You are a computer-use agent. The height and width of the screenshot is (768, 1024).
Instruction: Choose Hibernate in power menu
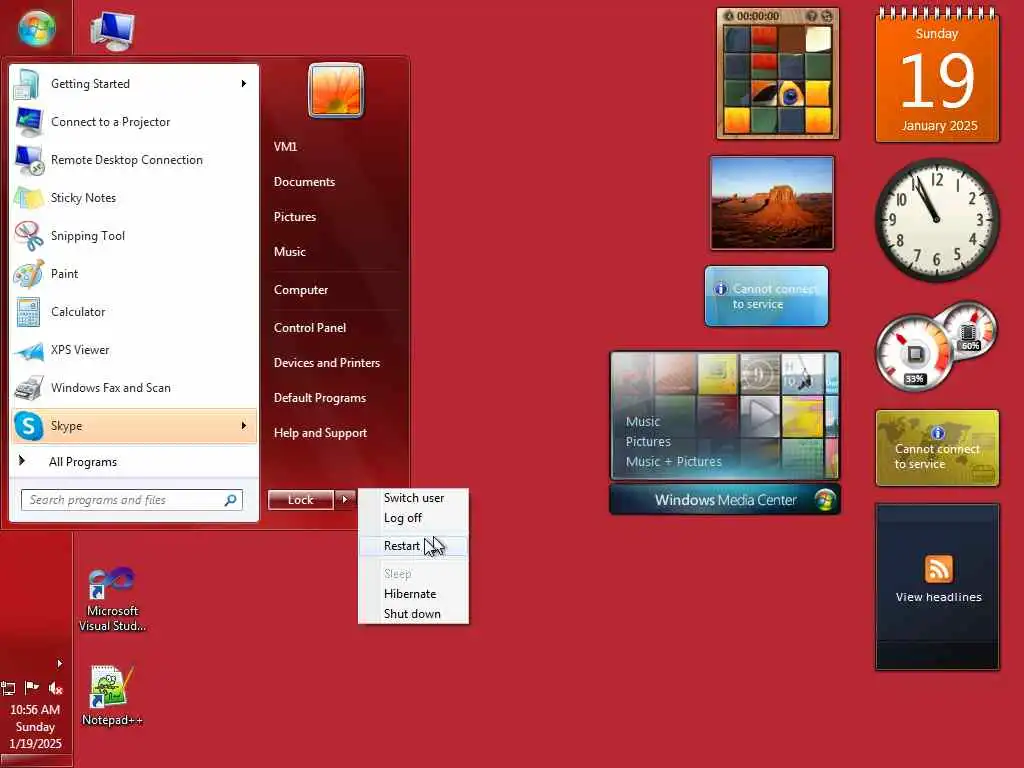pos(413,594)
